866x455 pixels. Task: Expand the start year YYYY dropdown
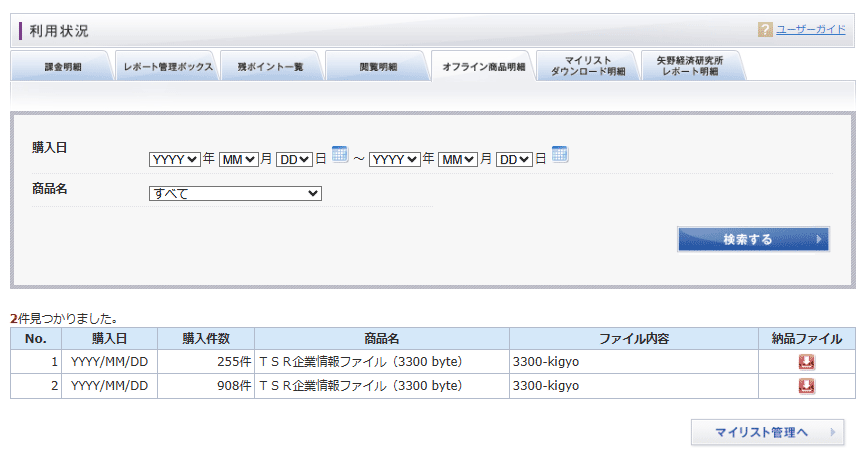[175, 159]
